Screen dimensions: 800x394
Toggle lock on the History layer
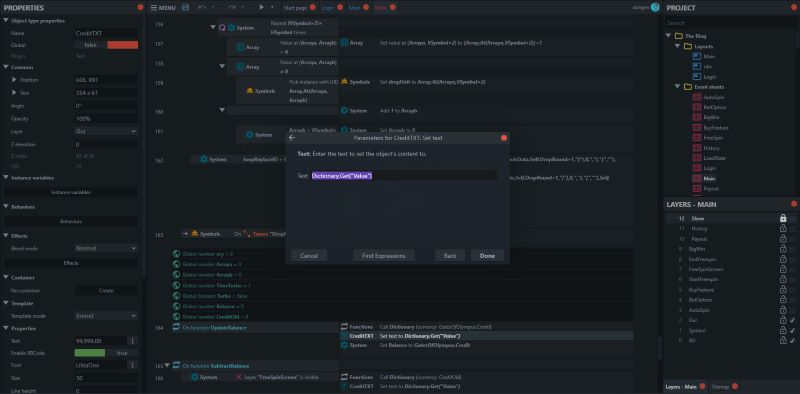(783, 229)
